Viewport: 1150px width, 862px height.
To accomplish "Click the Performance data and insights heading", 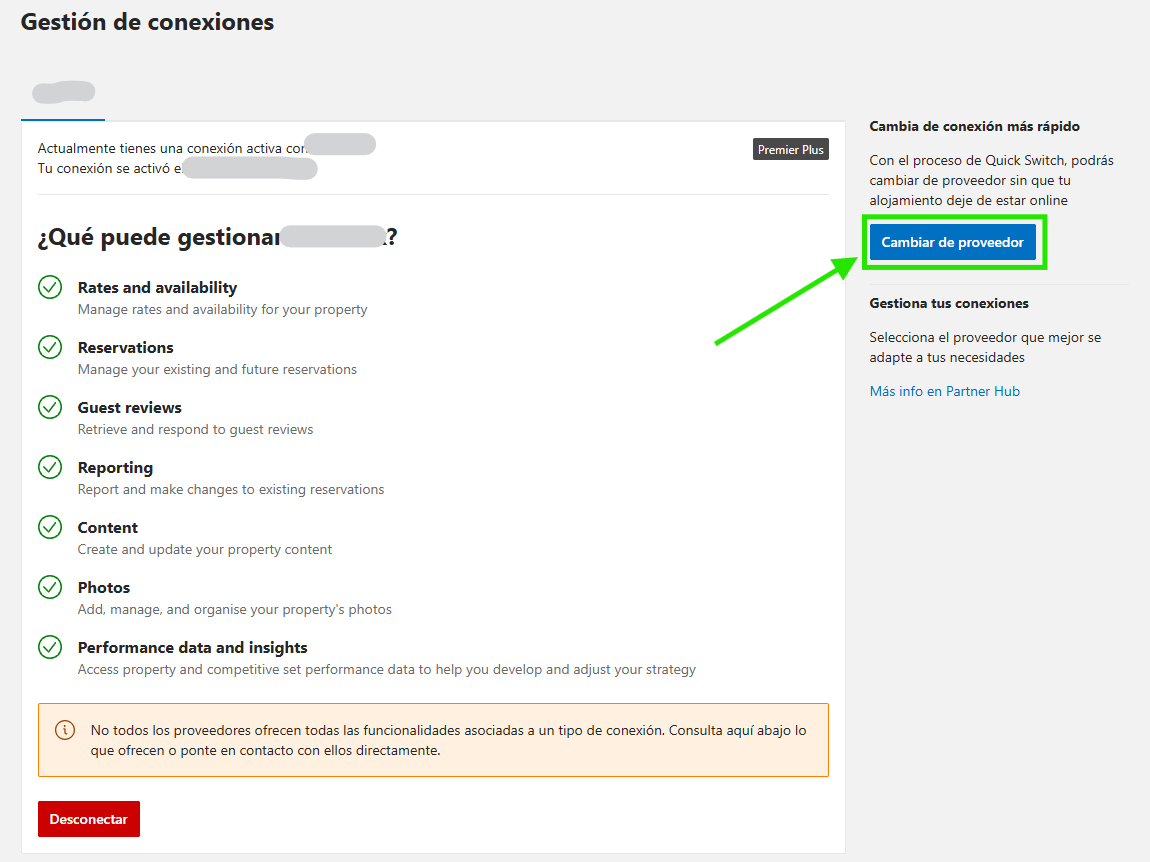I will tap(192, 648).
